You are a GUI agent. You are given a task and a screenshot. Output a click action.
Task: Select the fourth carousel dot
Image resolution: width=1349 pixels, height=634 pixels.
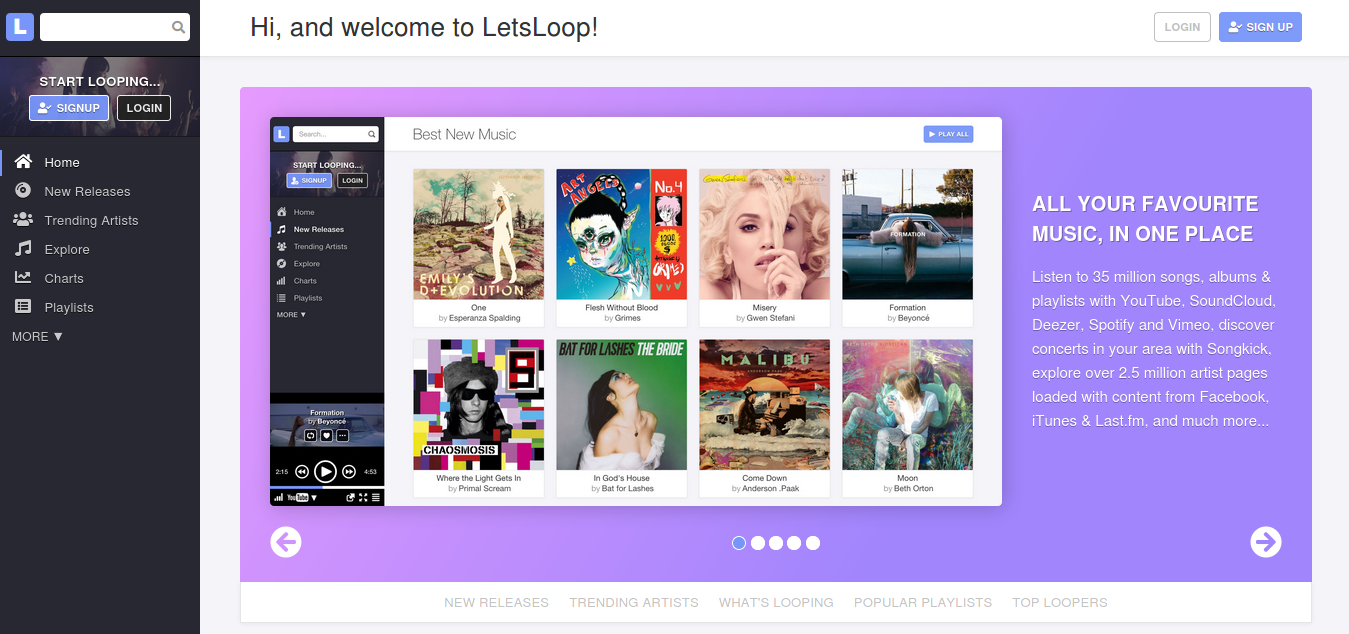(794, 543)
